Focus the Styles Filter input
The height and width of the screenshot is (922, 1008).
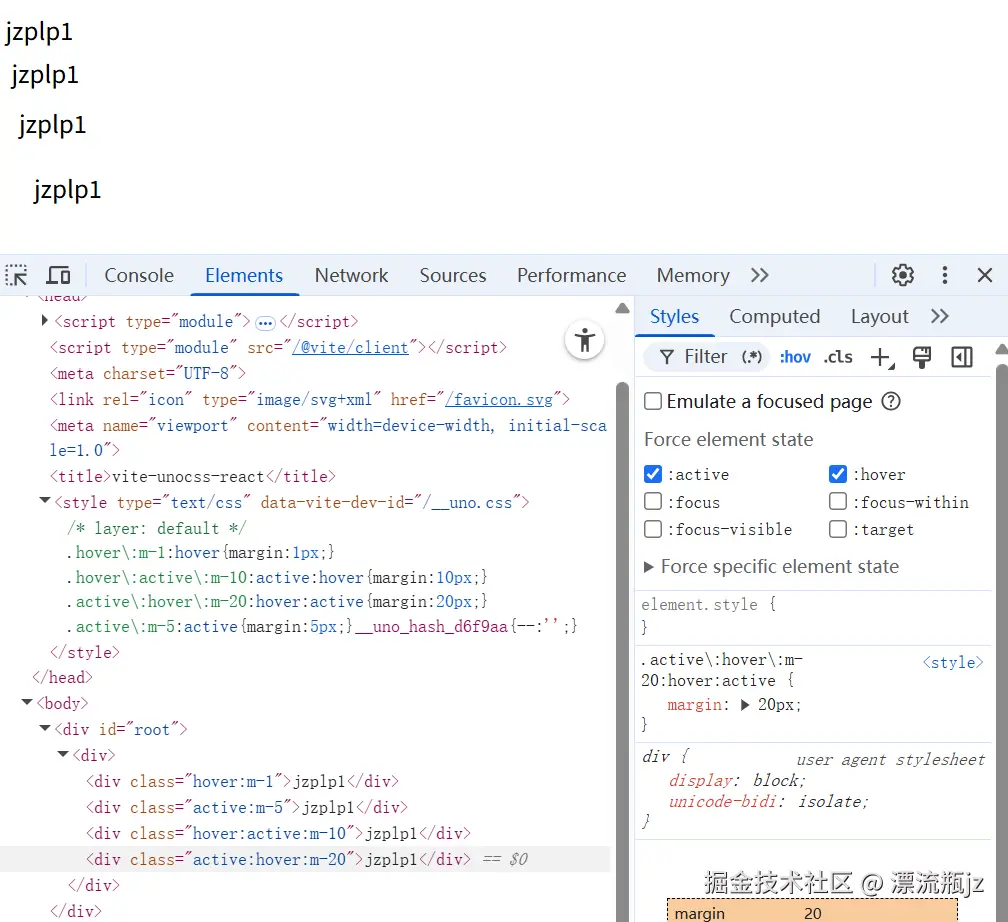tap(705, 357)
